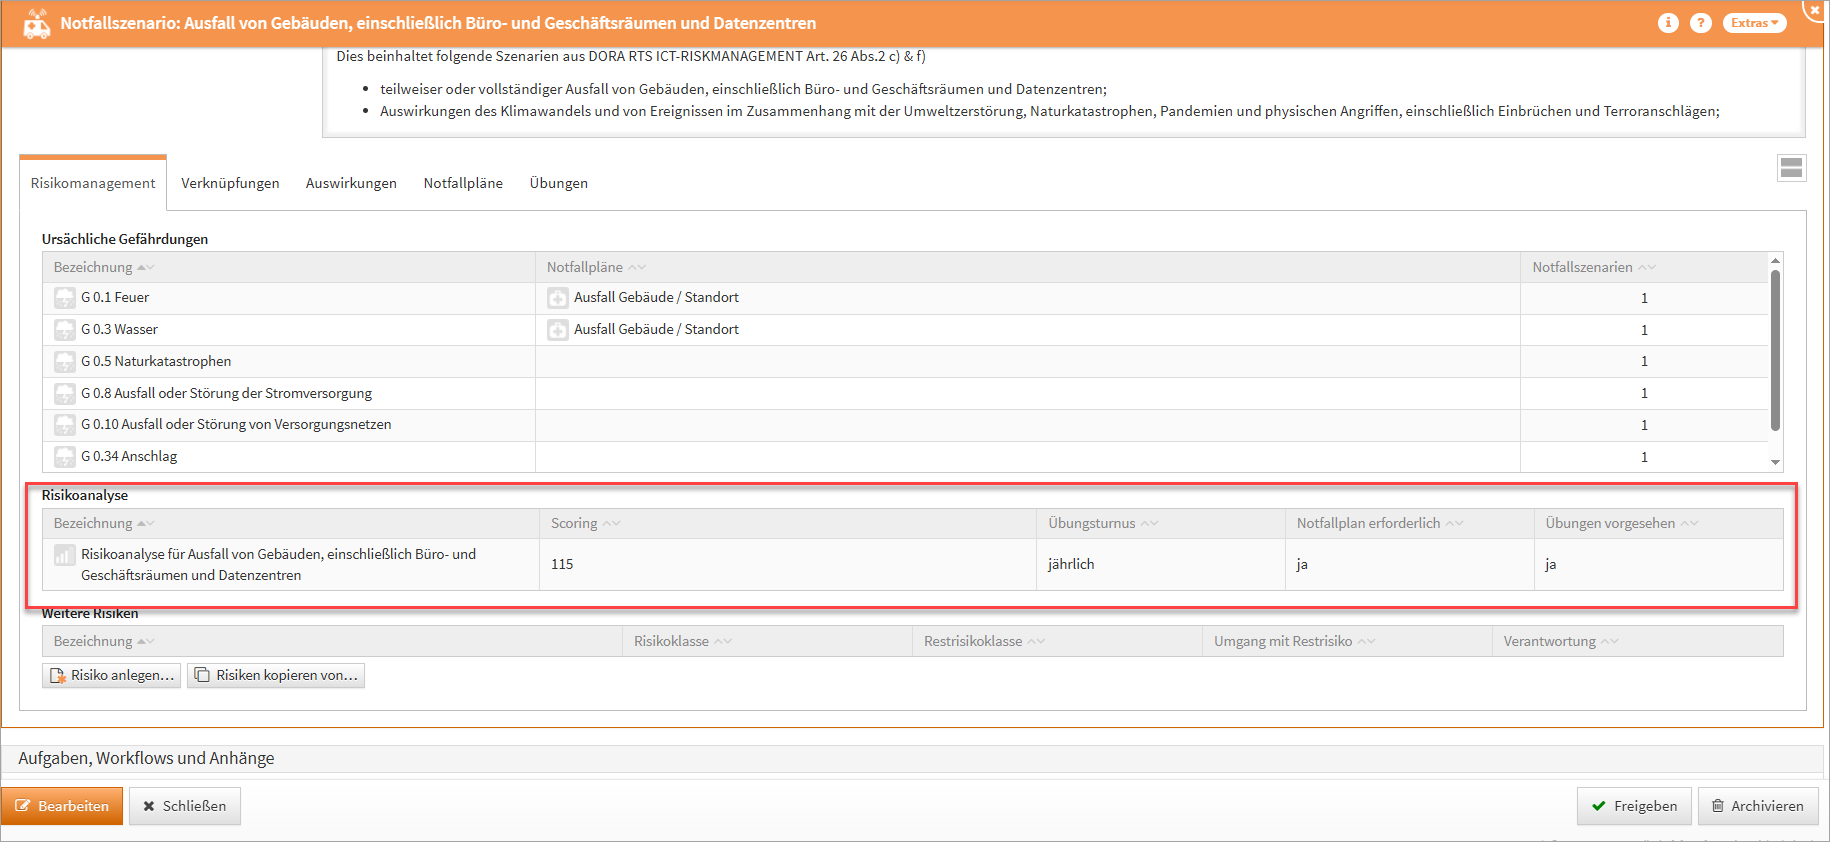
Task: Click emergency plan icon in Feuer row
Action: (x=558, y=298)
